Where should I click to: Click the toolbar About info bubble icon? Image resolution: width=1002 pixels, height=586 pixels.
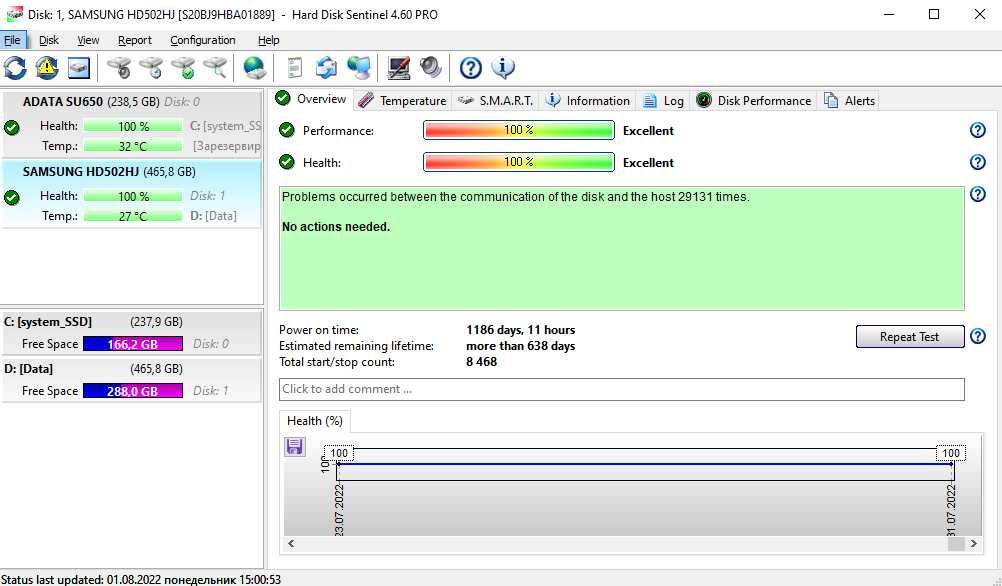[x=503, y=68]
